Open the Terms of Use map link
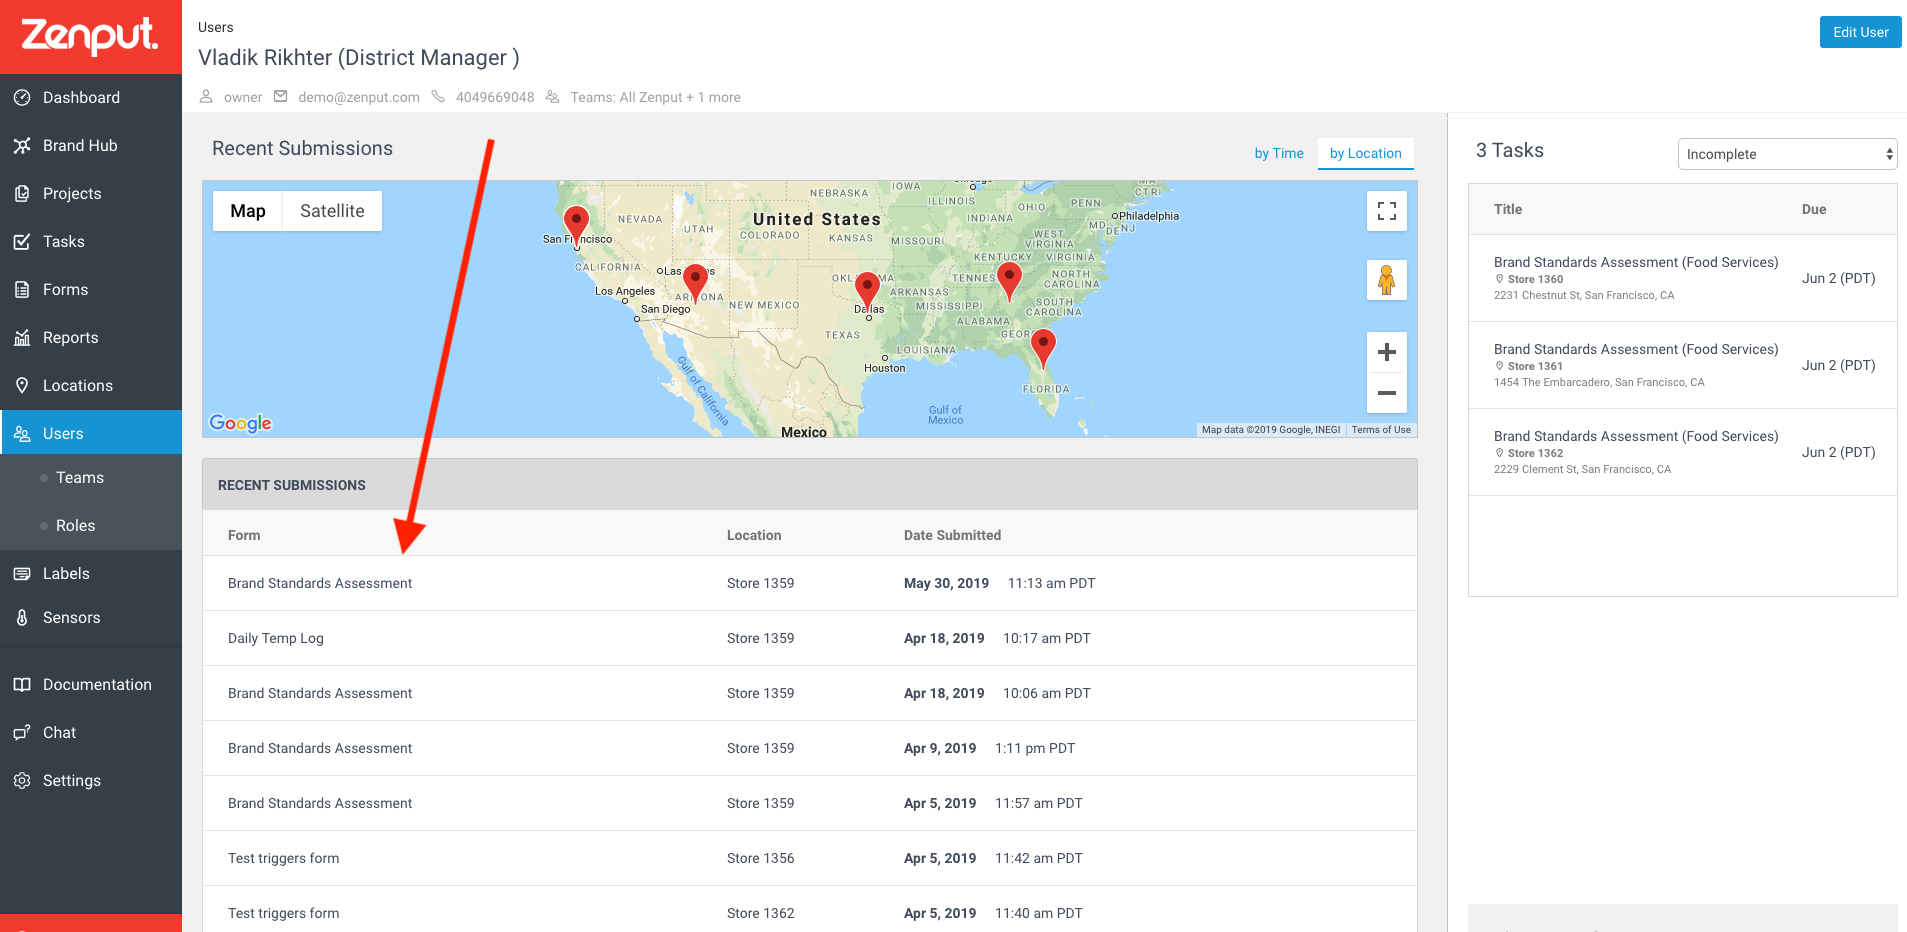The image size is (1907, 932). [x=1381, y=430]
